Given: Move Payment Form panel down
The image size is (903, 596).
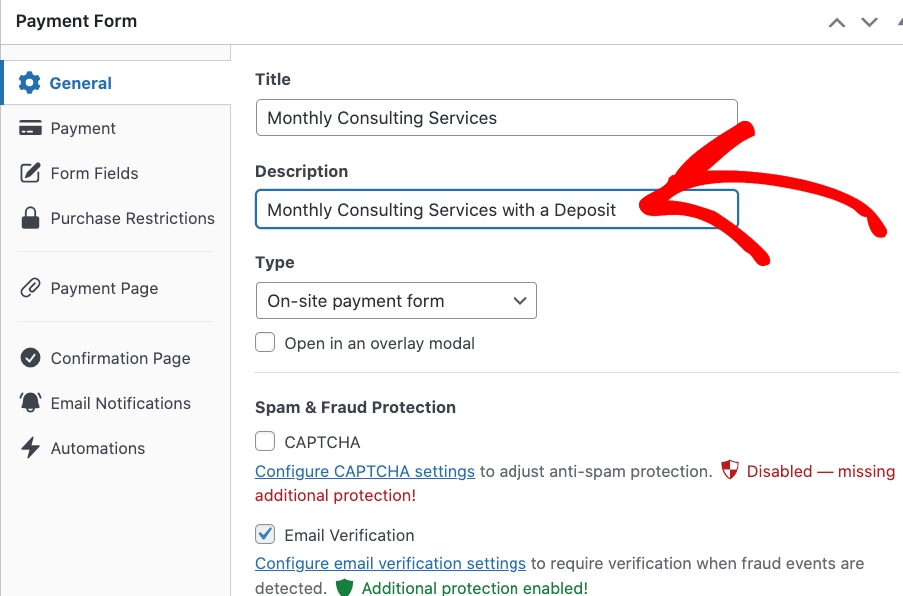Looking at the screenshot, I should point(869,22).
